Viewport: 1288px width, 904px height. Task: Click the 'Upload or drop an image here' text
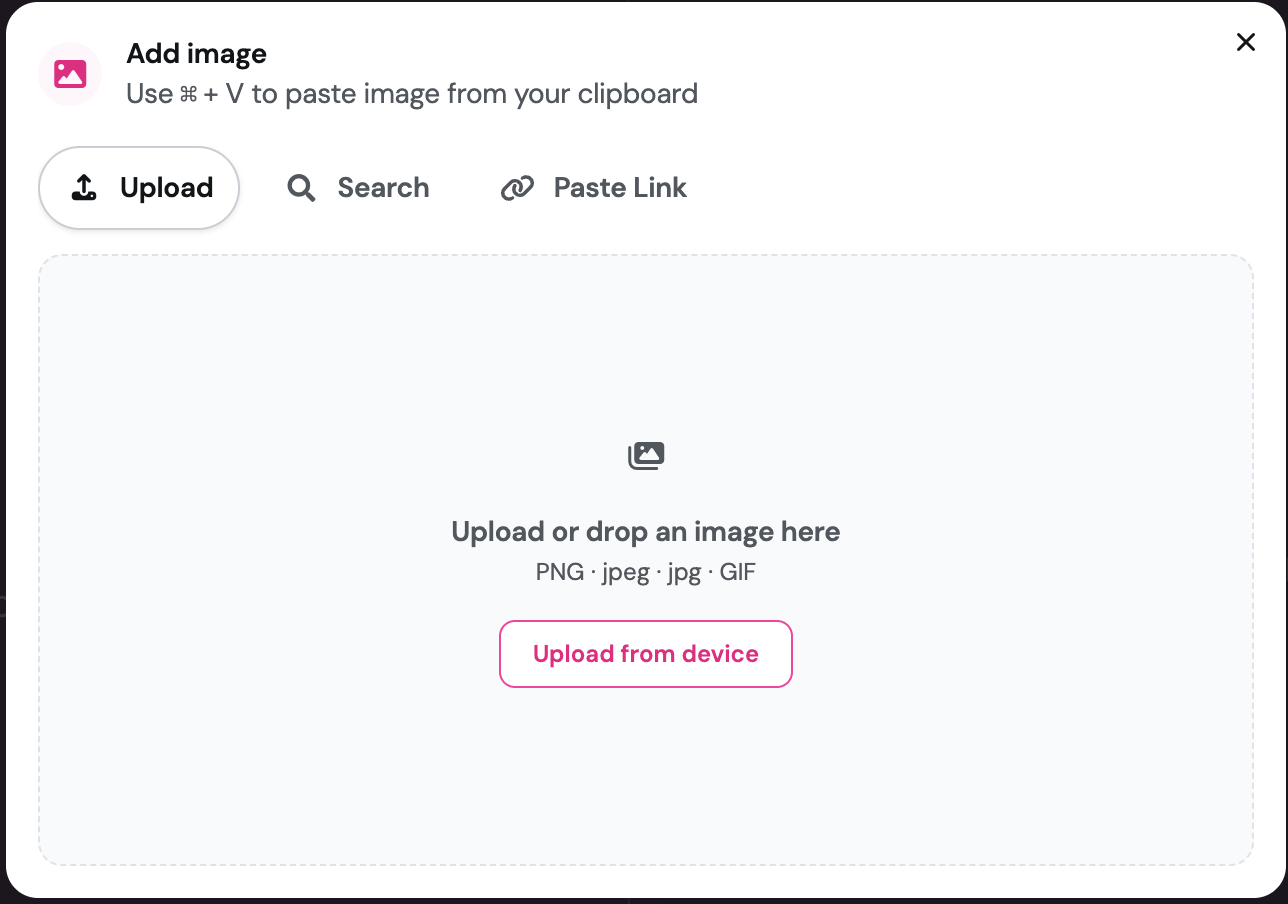(646, 532)
